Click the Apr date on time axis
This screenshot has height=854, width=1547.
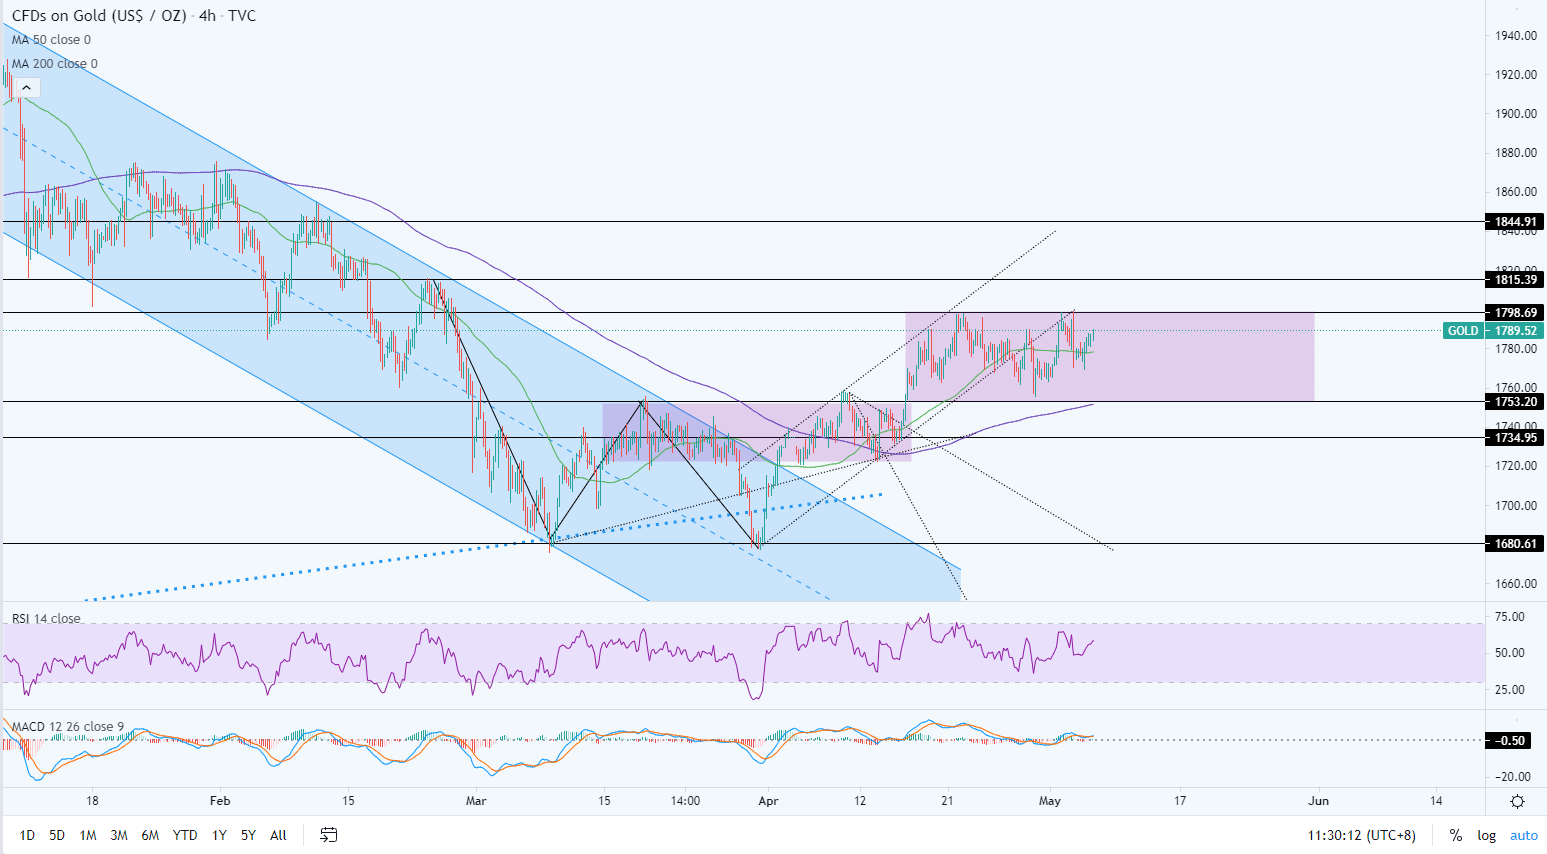[768, 801]
